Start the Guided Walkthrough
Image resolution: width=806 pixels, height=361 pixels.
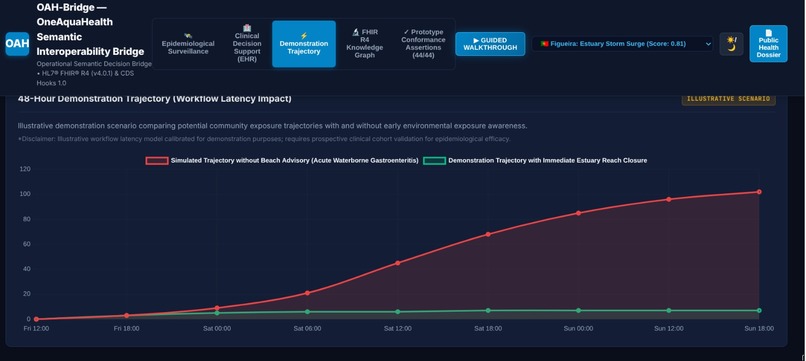490,44
